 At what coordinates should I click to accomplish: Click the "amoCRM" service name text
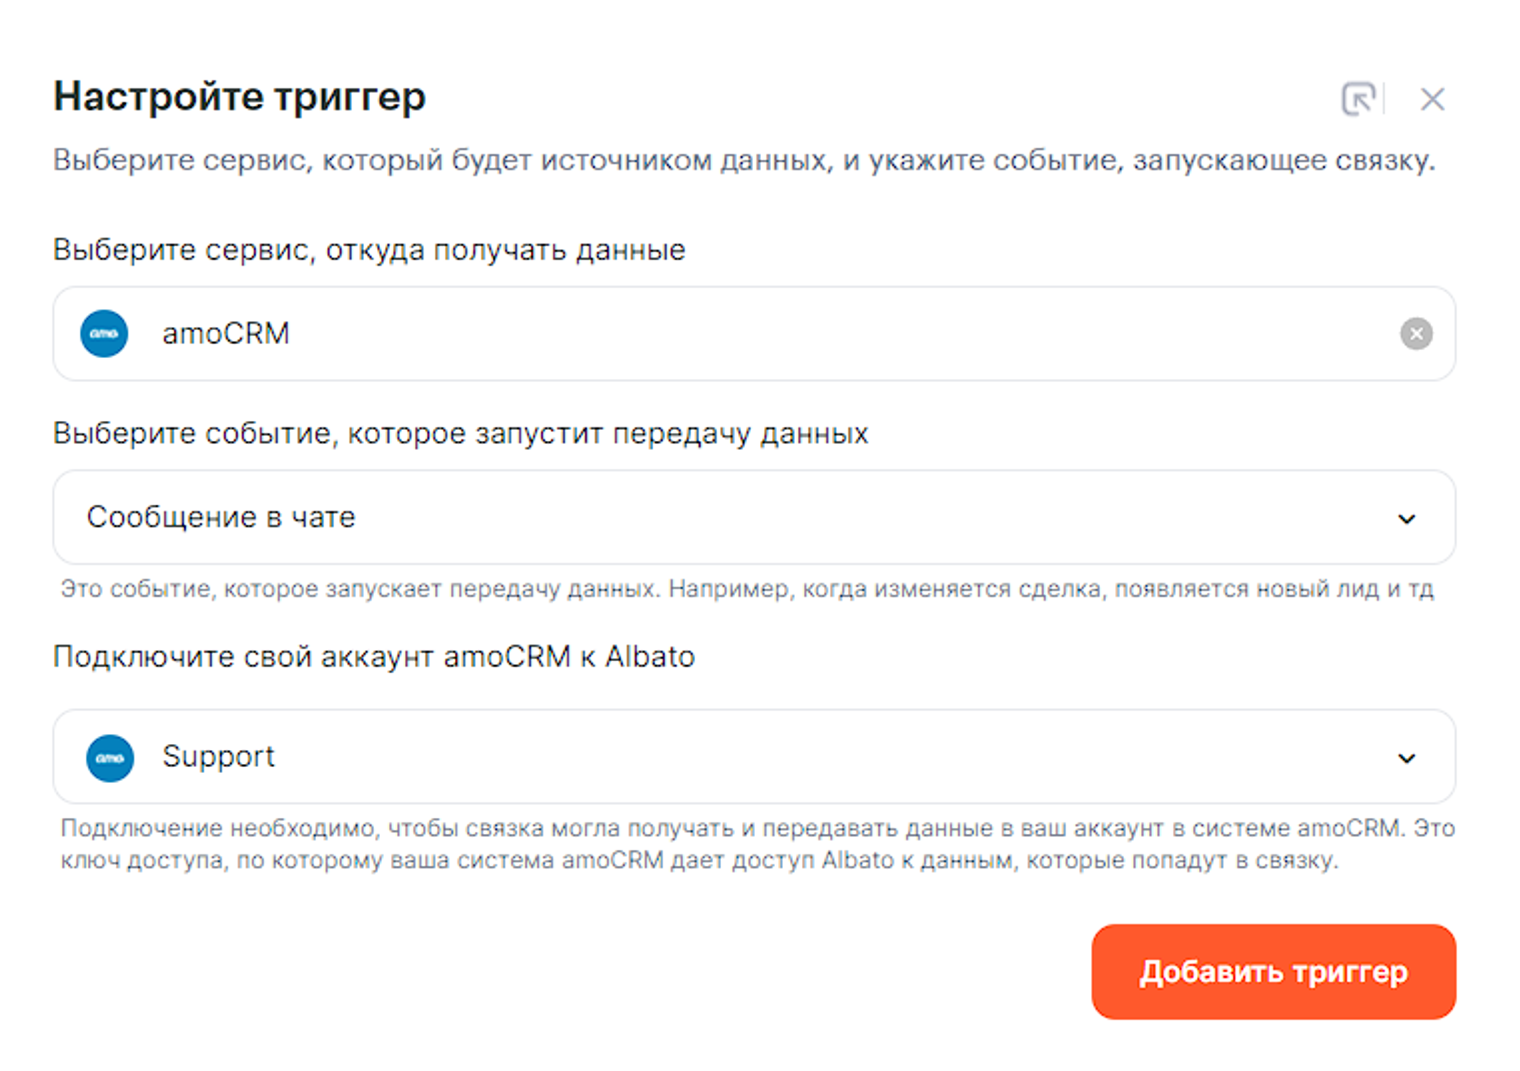(x=226, y=334)
